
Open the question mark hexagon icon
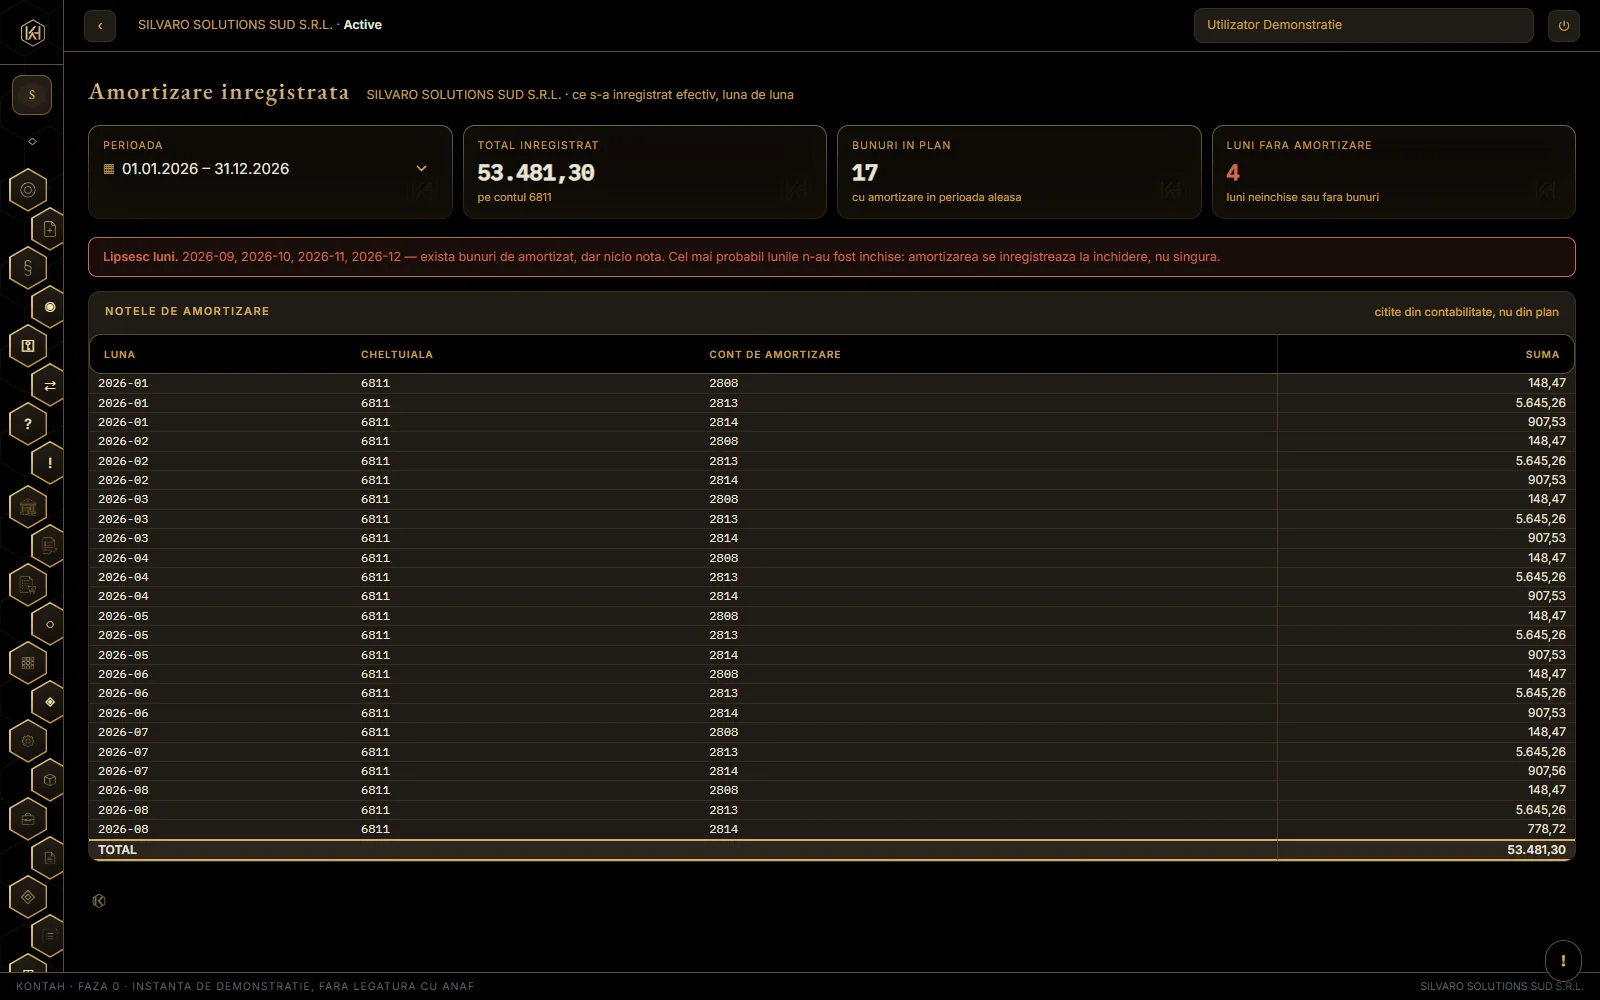[28, 424]
